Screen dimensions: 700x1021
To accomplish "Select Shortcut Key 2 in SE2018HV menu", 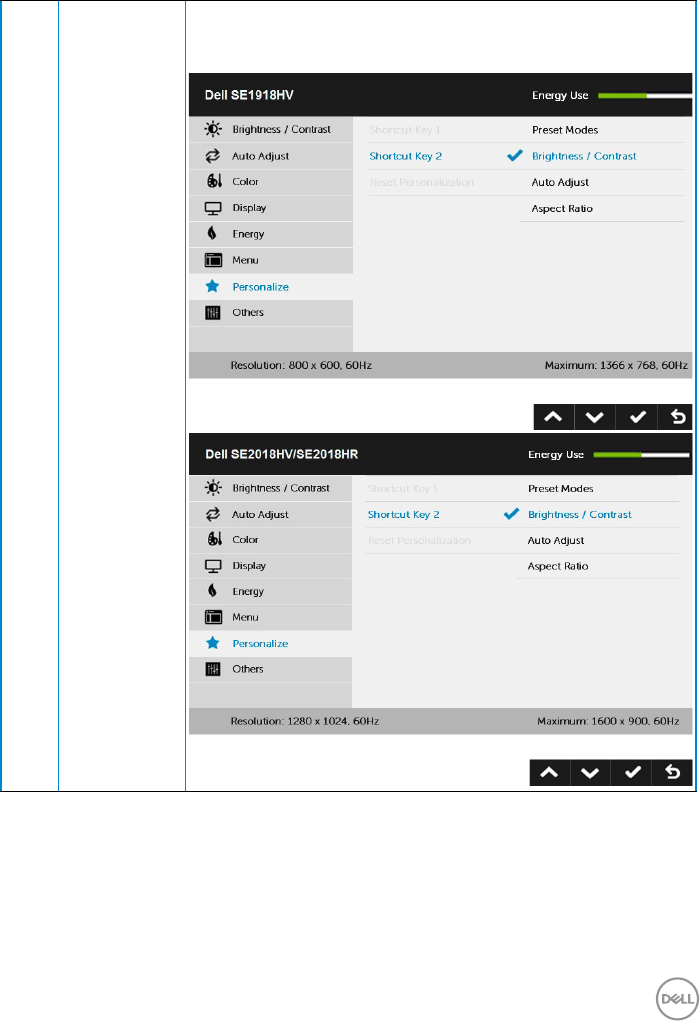I will 404,514.
